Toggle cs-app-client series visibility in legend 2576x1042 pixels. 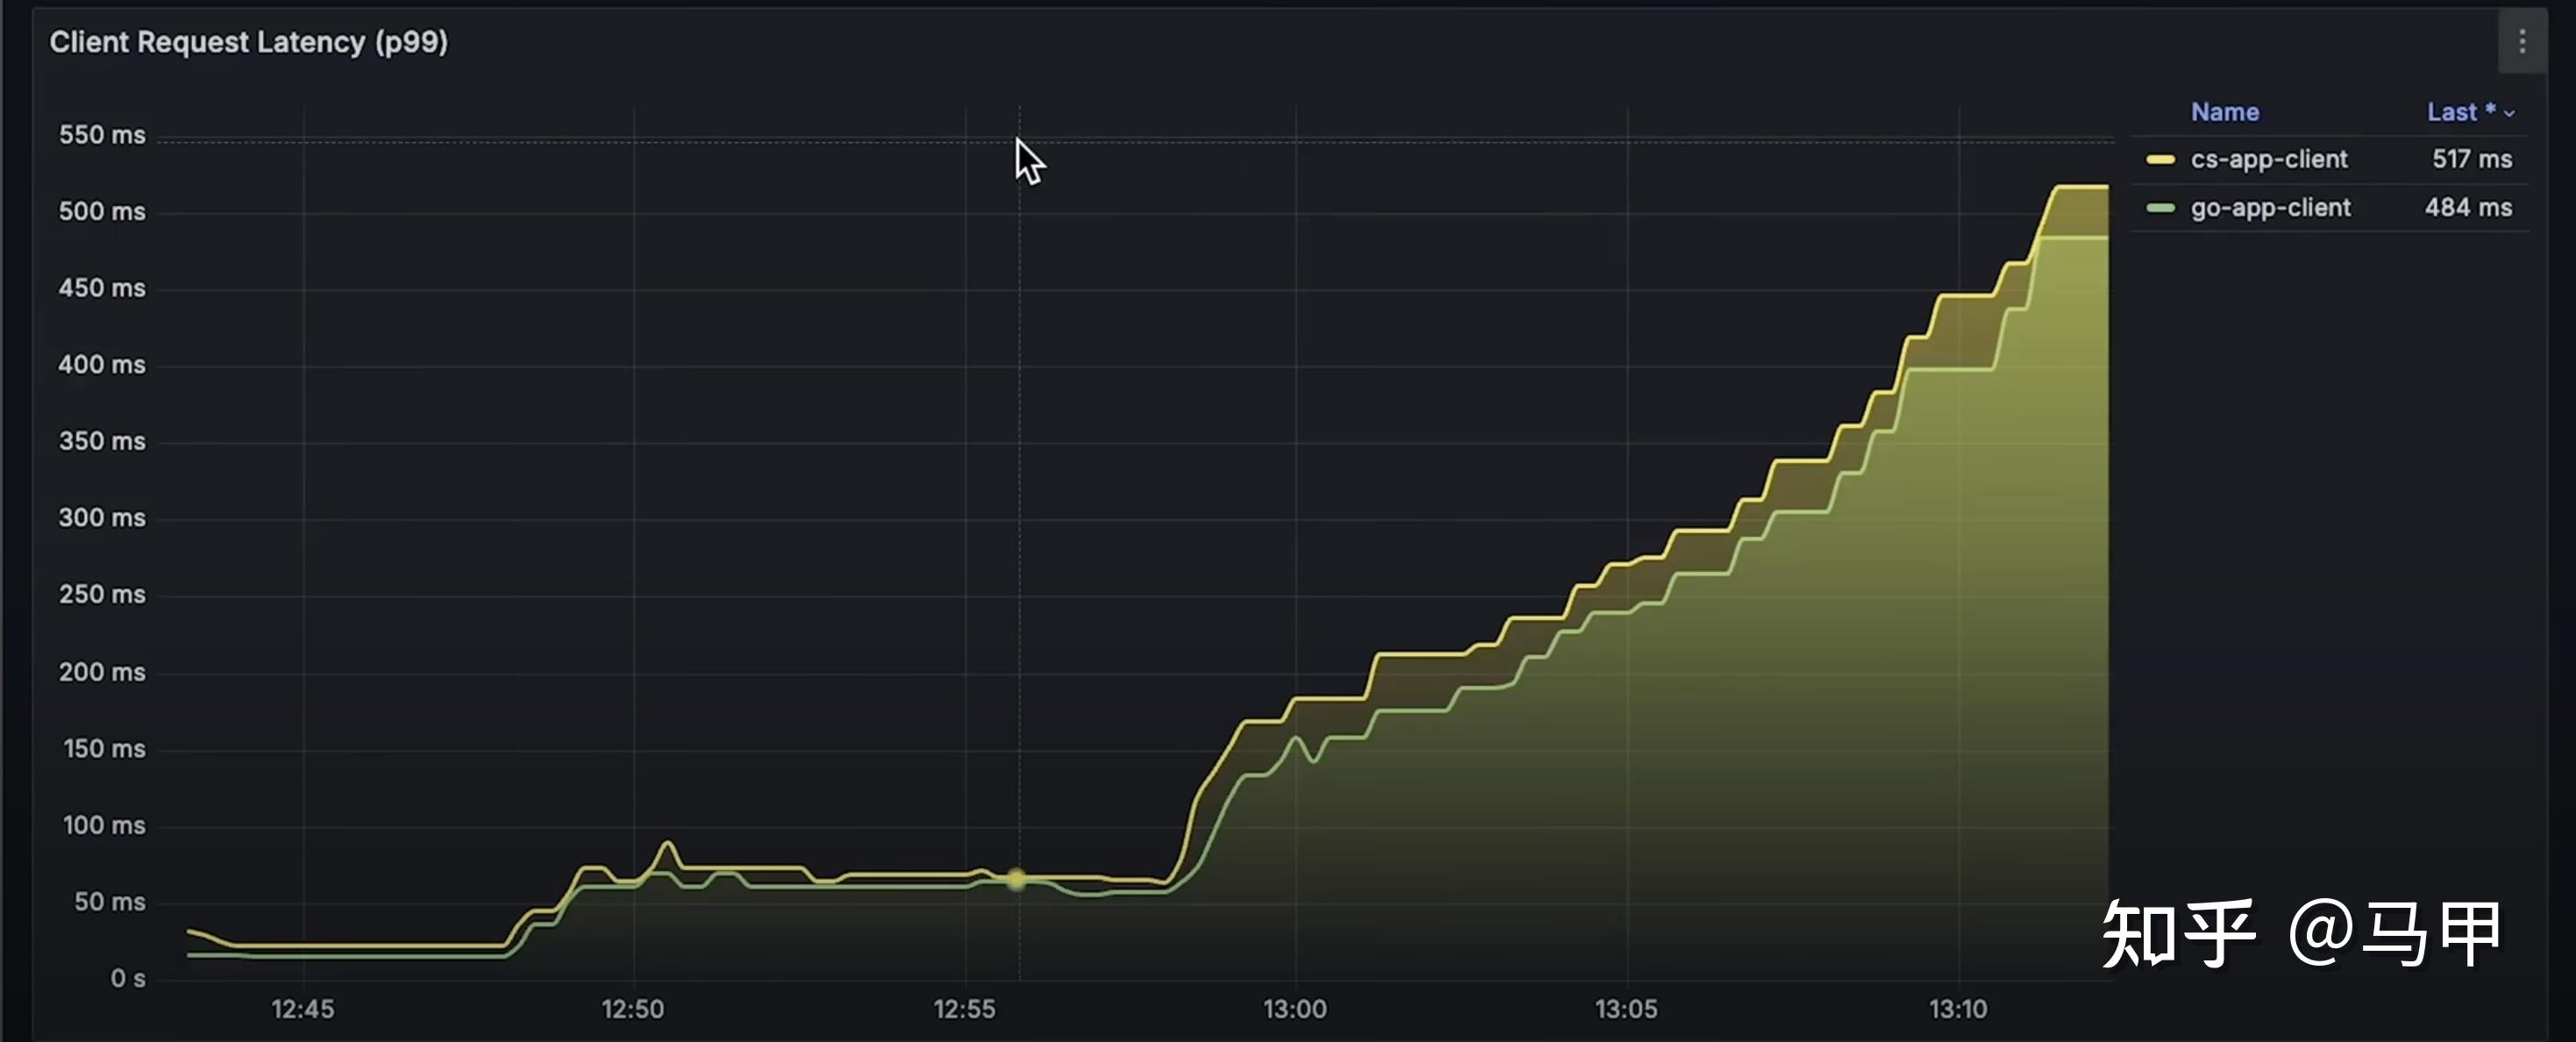(2268, 160)
